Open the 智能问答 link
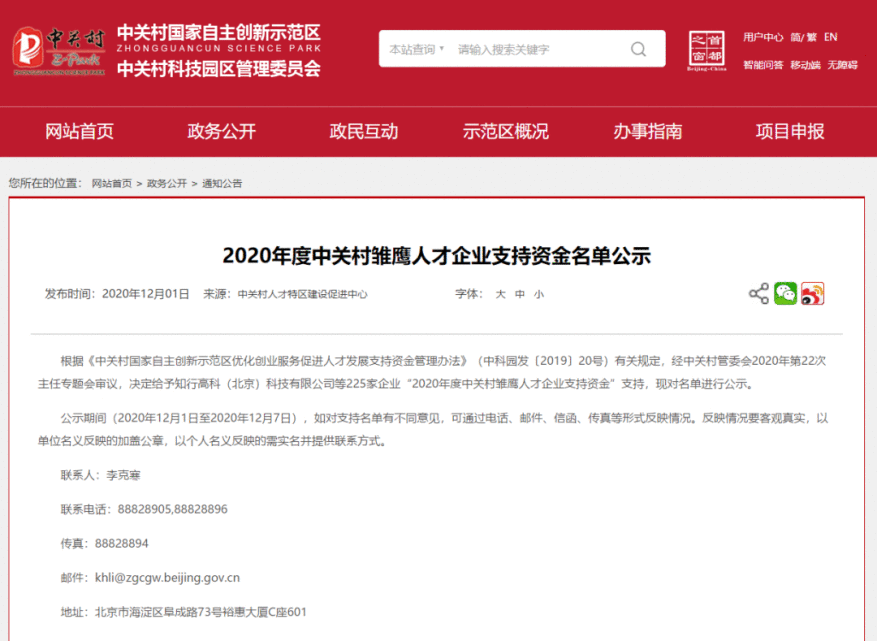This screenshot has width=877, height=641. [x=763, y=65]
